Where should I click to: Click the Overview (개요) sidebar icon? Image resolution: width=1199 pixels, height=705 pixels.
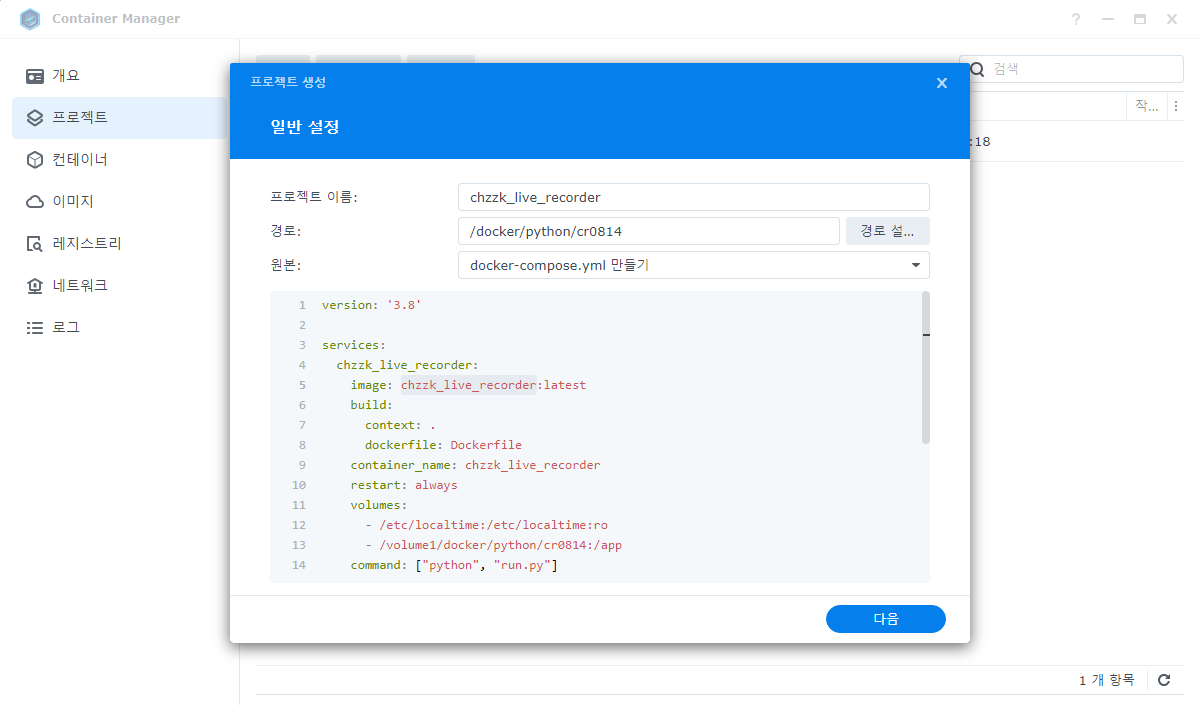point(35,76)
